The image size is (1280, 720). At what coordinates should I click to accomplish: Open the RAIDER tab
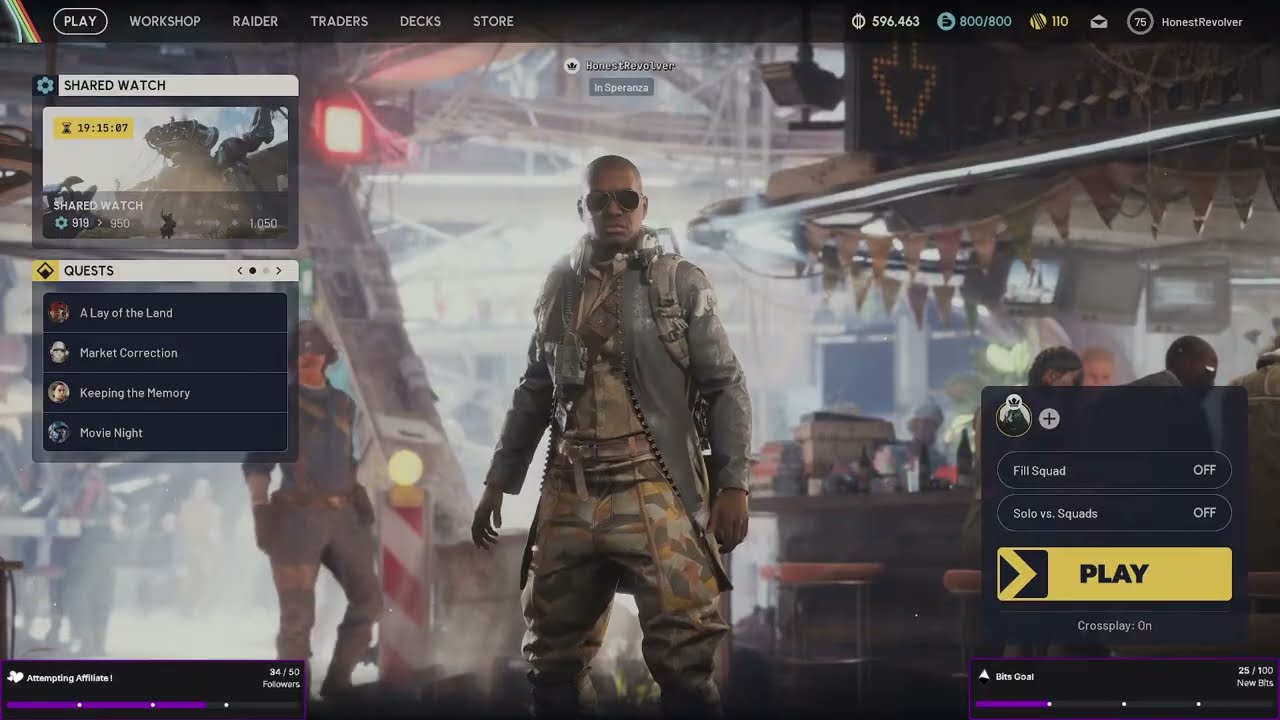pyautogui.click(x=255, y=21)
